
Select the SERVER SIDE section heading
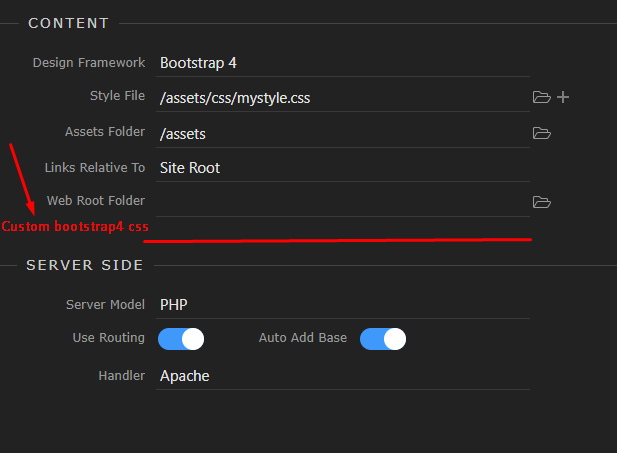pos(85,265)
